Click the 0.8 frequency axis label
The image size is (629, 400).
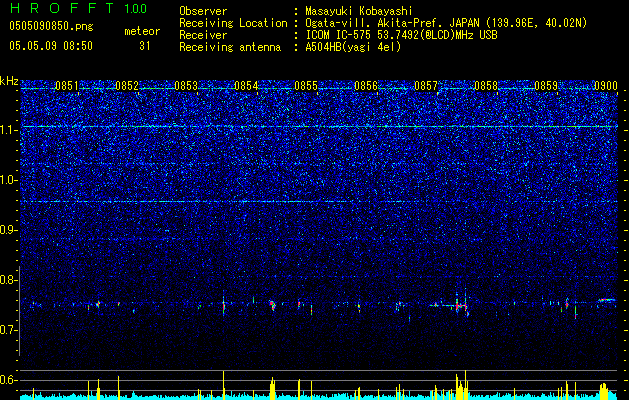9,280
